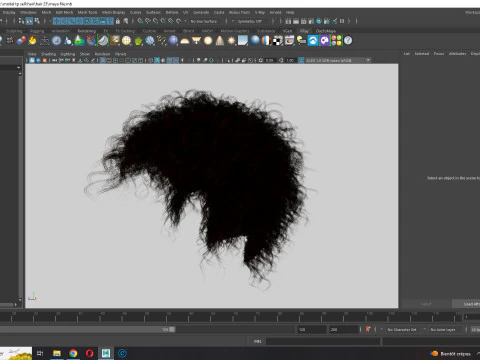Click the checkerboard shelf icon
Screen dimensions: 480x360
[278, 41]
